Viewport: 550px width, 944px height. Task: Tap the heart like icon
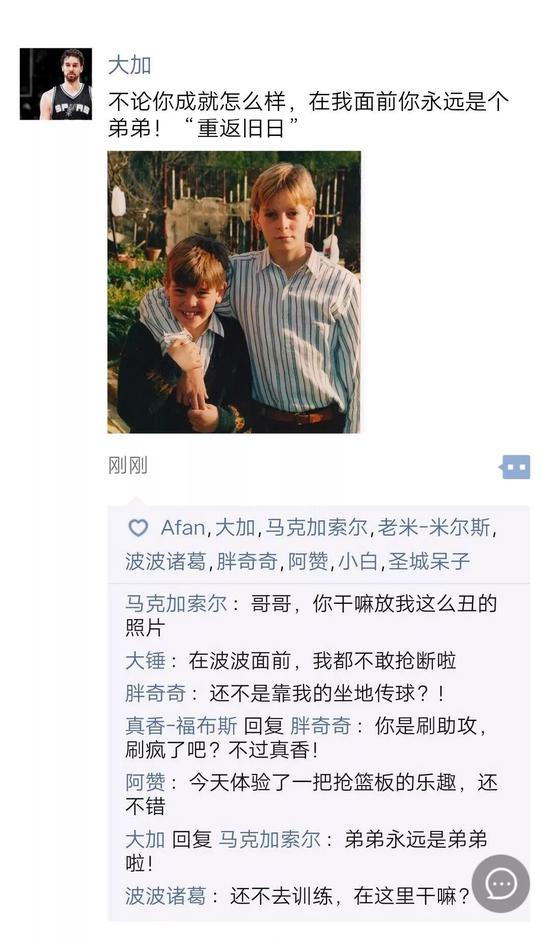point(138,528)
